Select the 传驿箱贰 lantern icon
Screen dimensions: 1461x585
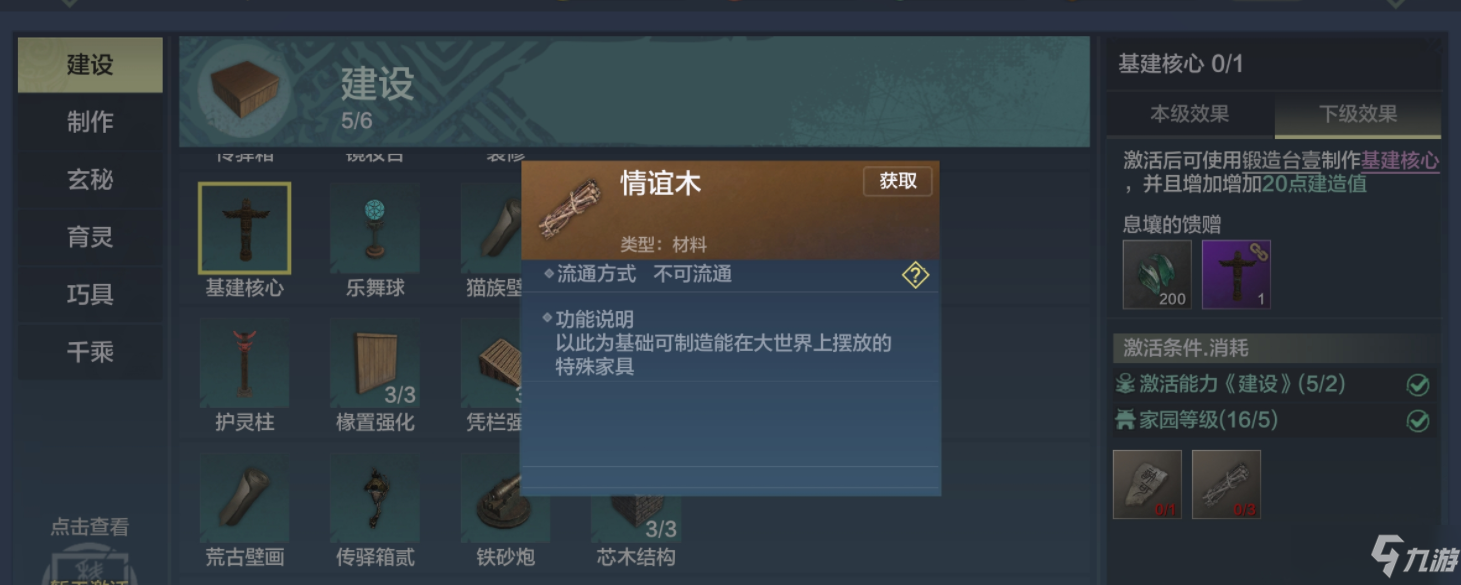pos(374,499)
